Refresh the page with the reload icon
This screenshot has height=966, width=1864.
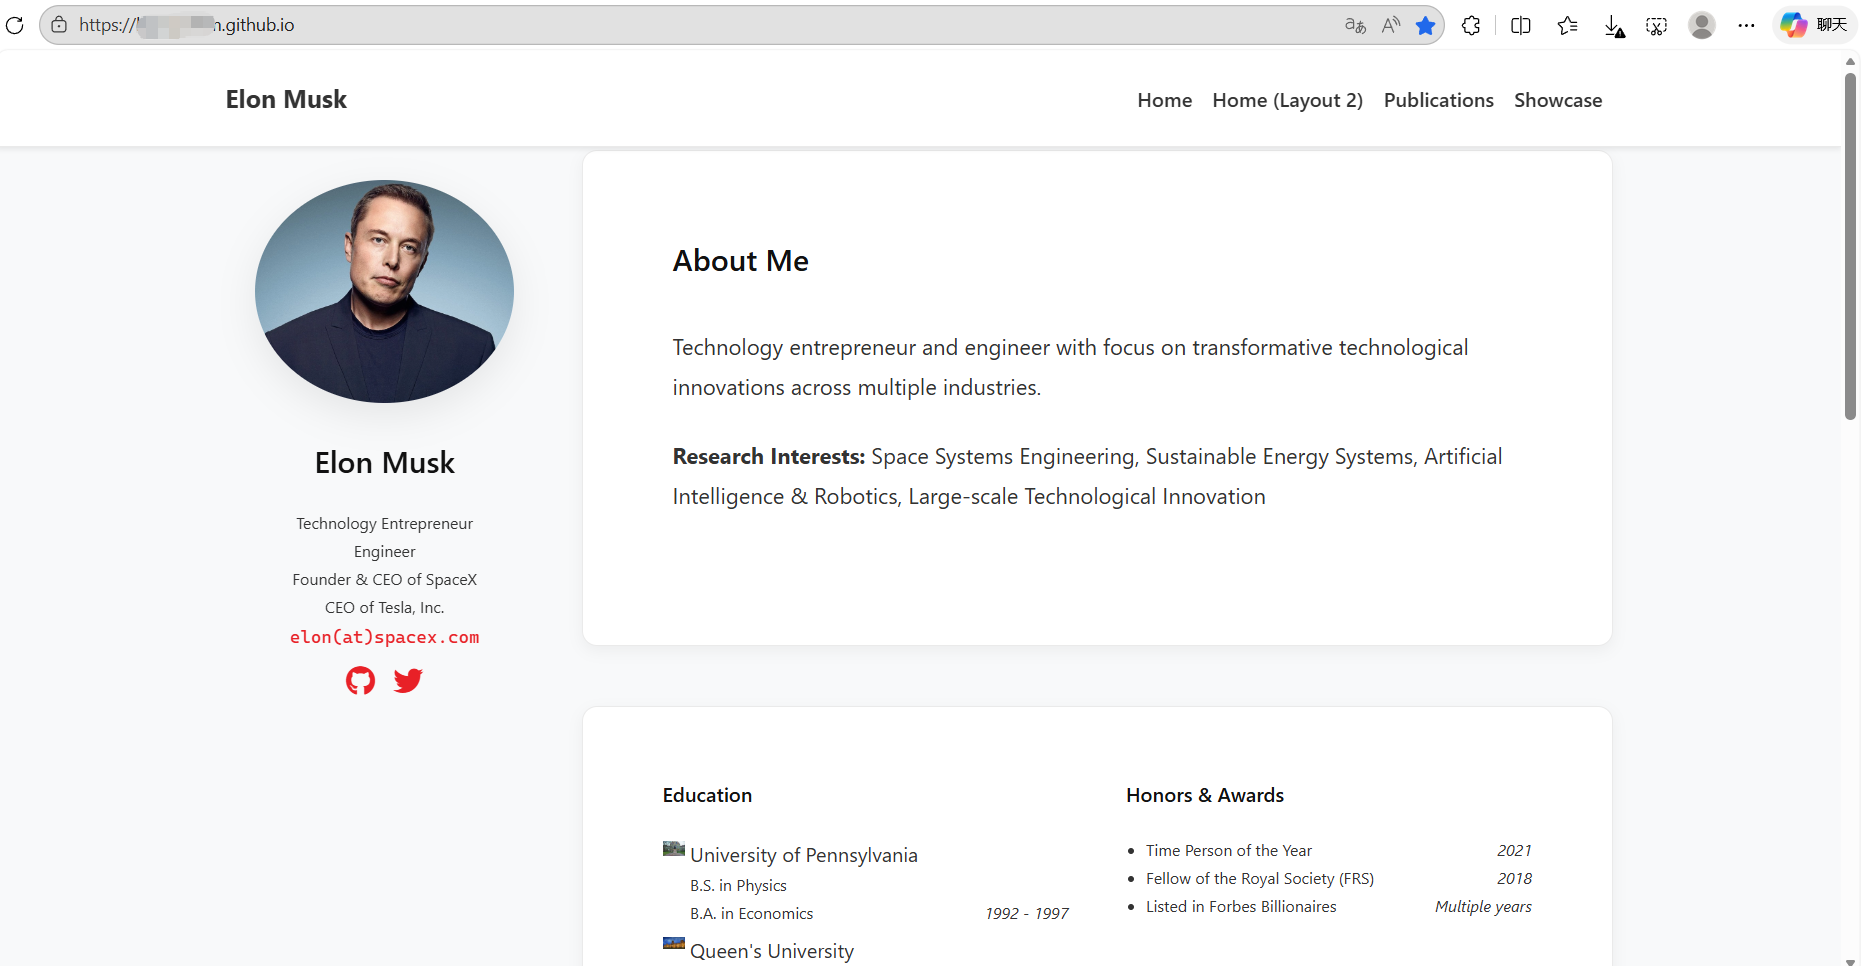coord(14,25)
